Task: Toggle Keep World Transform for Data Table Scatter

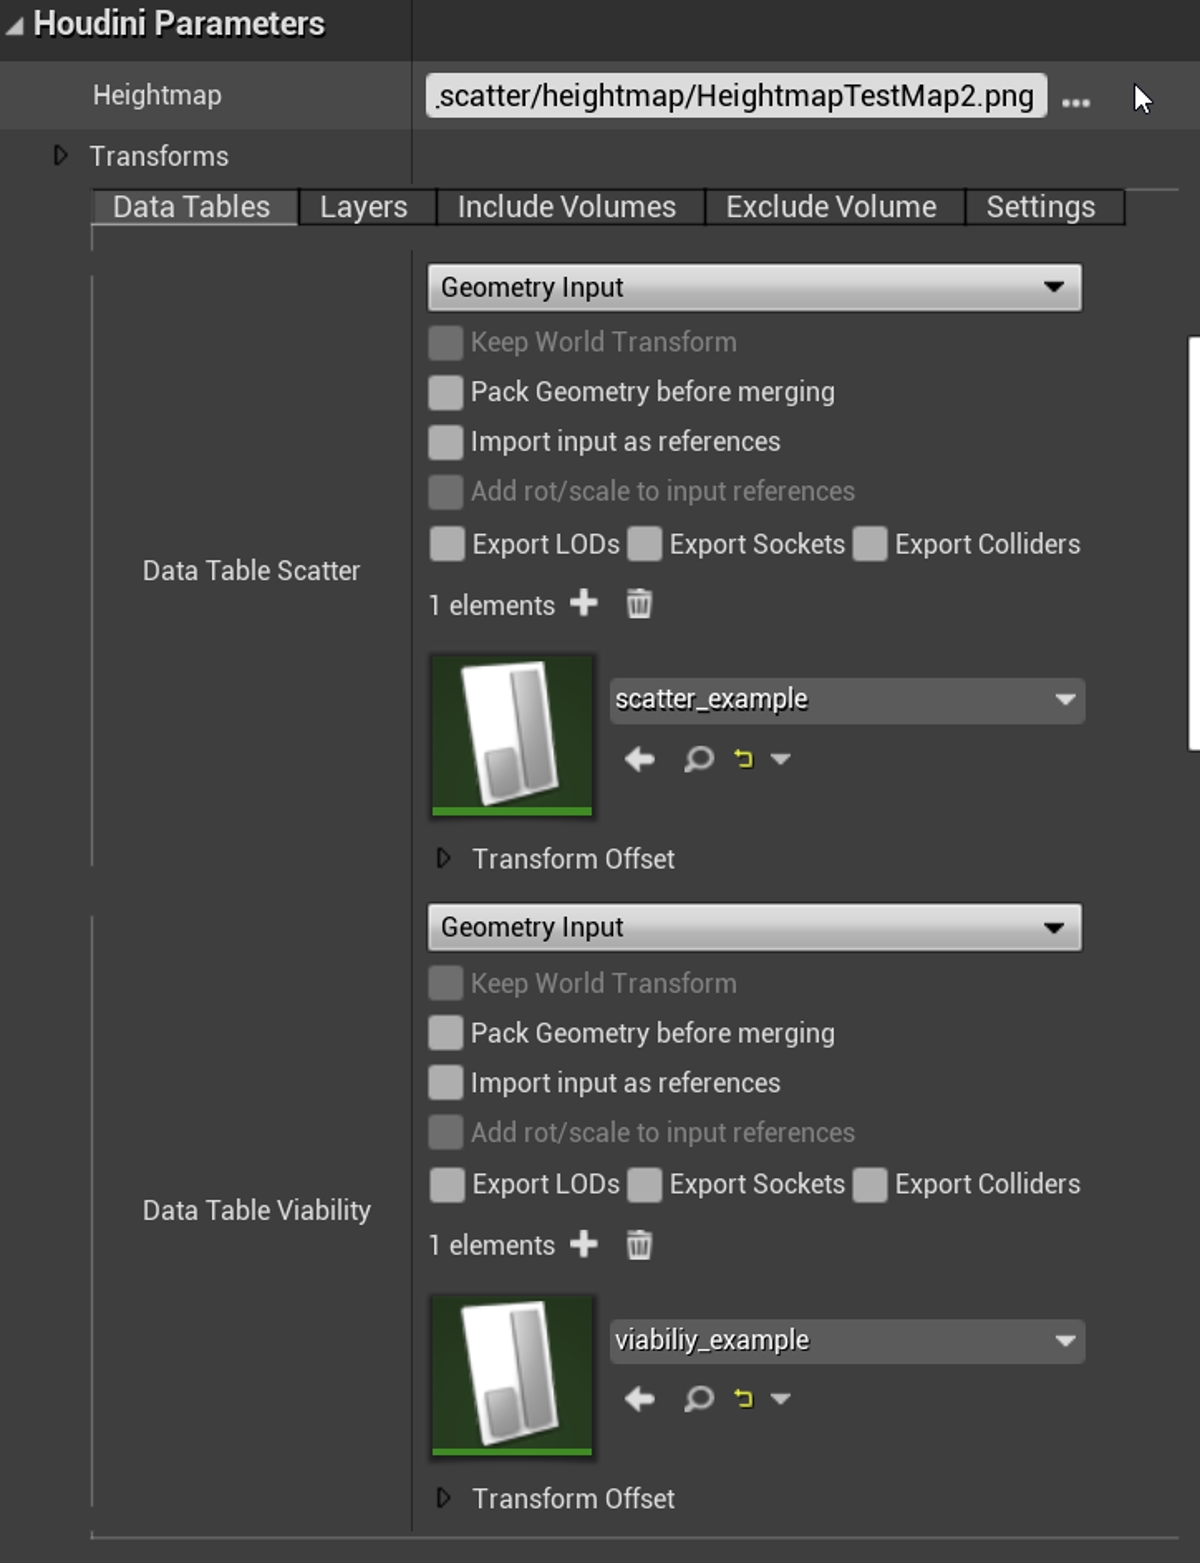Action: tap(445, 342)
